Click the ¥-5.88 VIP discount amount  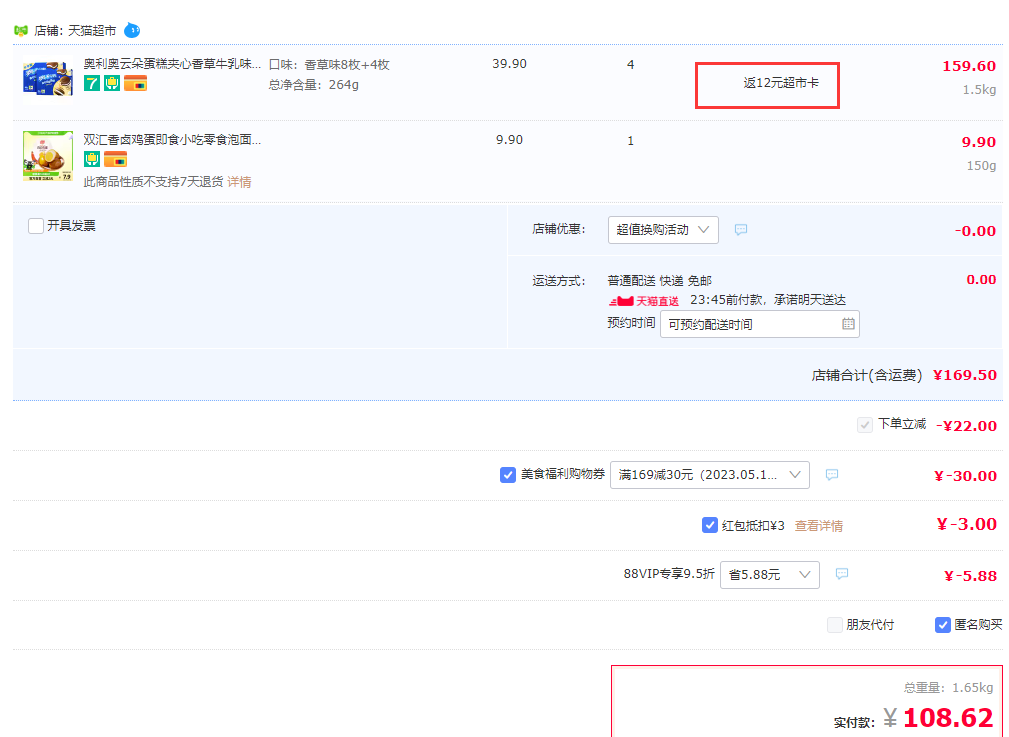pos(970,575)
